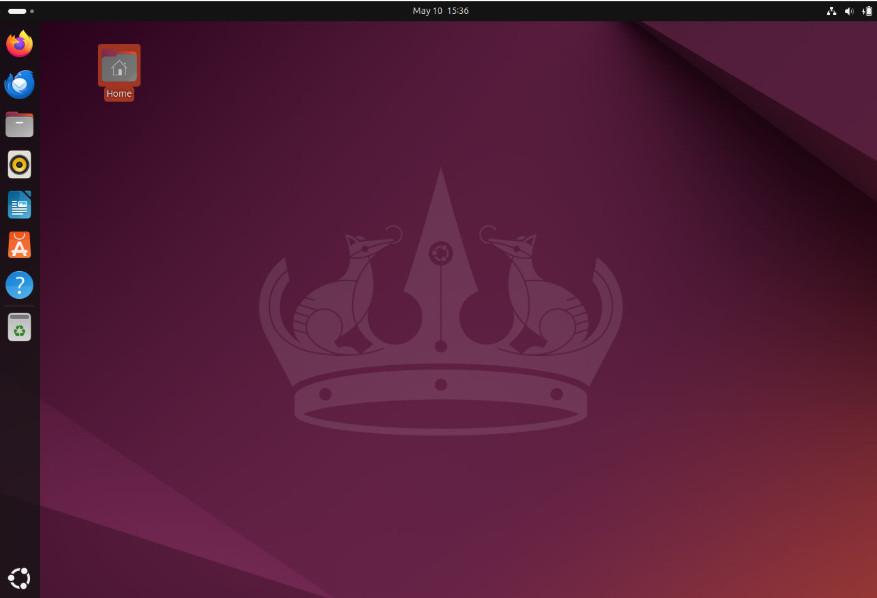Adjust sound via the volume control area
Screen dimensions: 877x598
click(x=849, y=11)
